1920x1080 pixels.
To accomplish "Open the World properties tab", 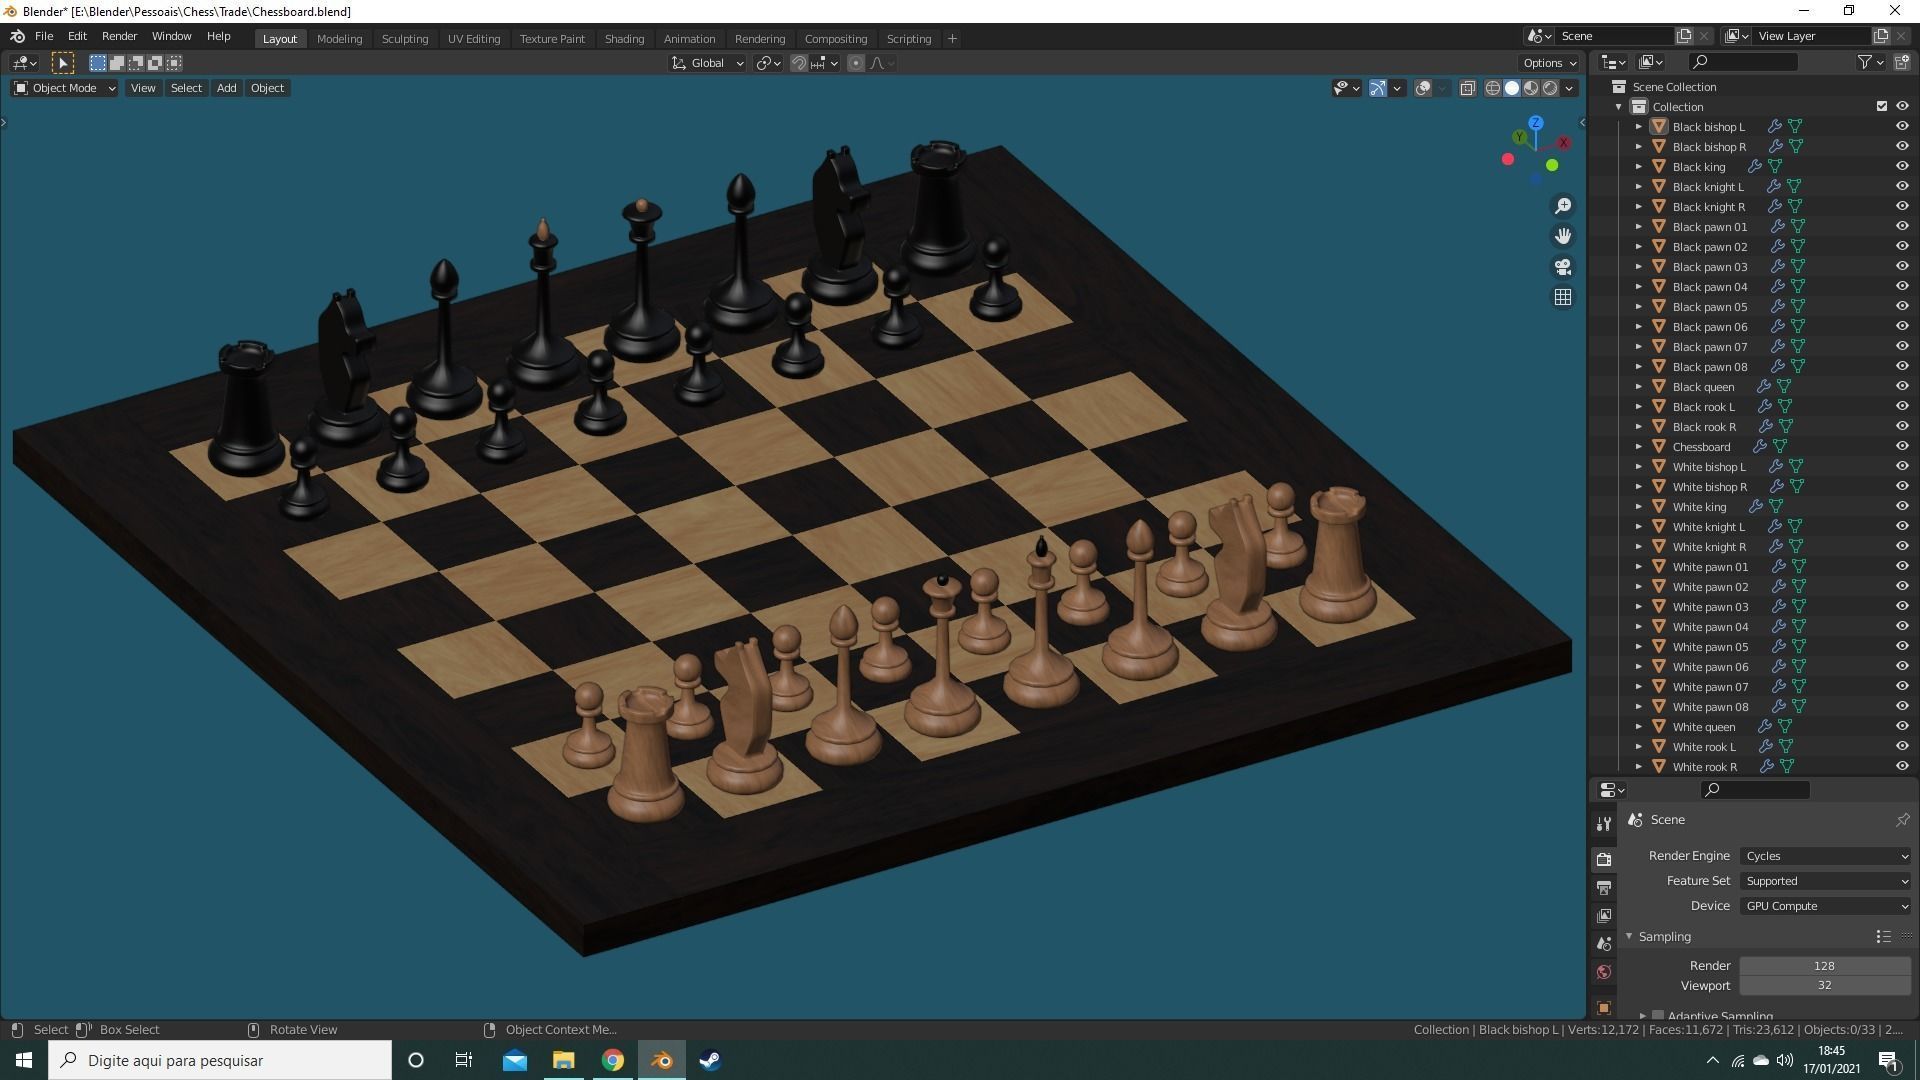I will tap(1604, 972).
